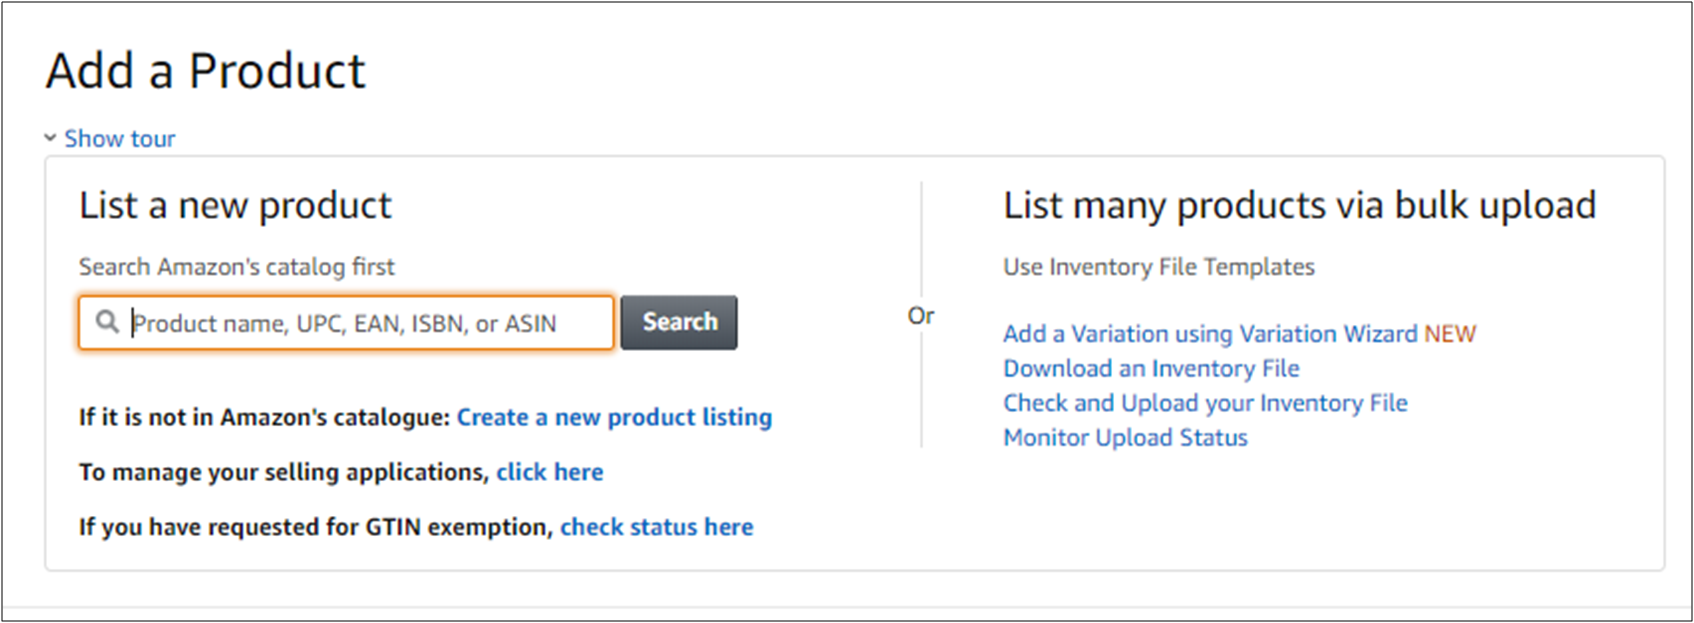Open Check and Upload your Inventory File
Viewport: 1694px width, 623px height.
(1205, 403)
